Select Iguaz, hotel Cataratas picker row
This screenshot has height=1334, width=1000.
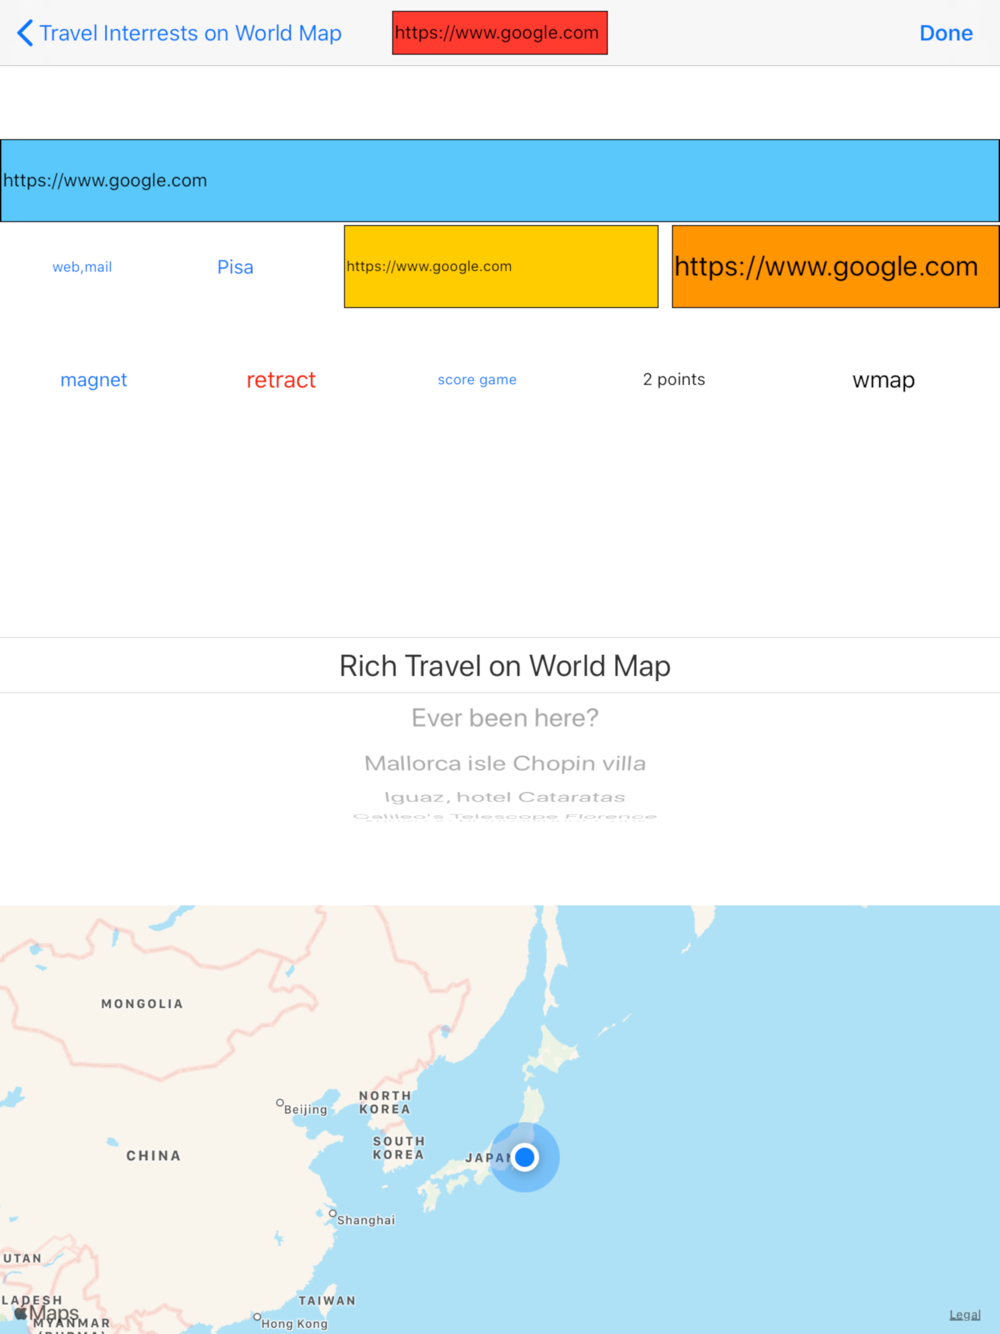(505, 797)
